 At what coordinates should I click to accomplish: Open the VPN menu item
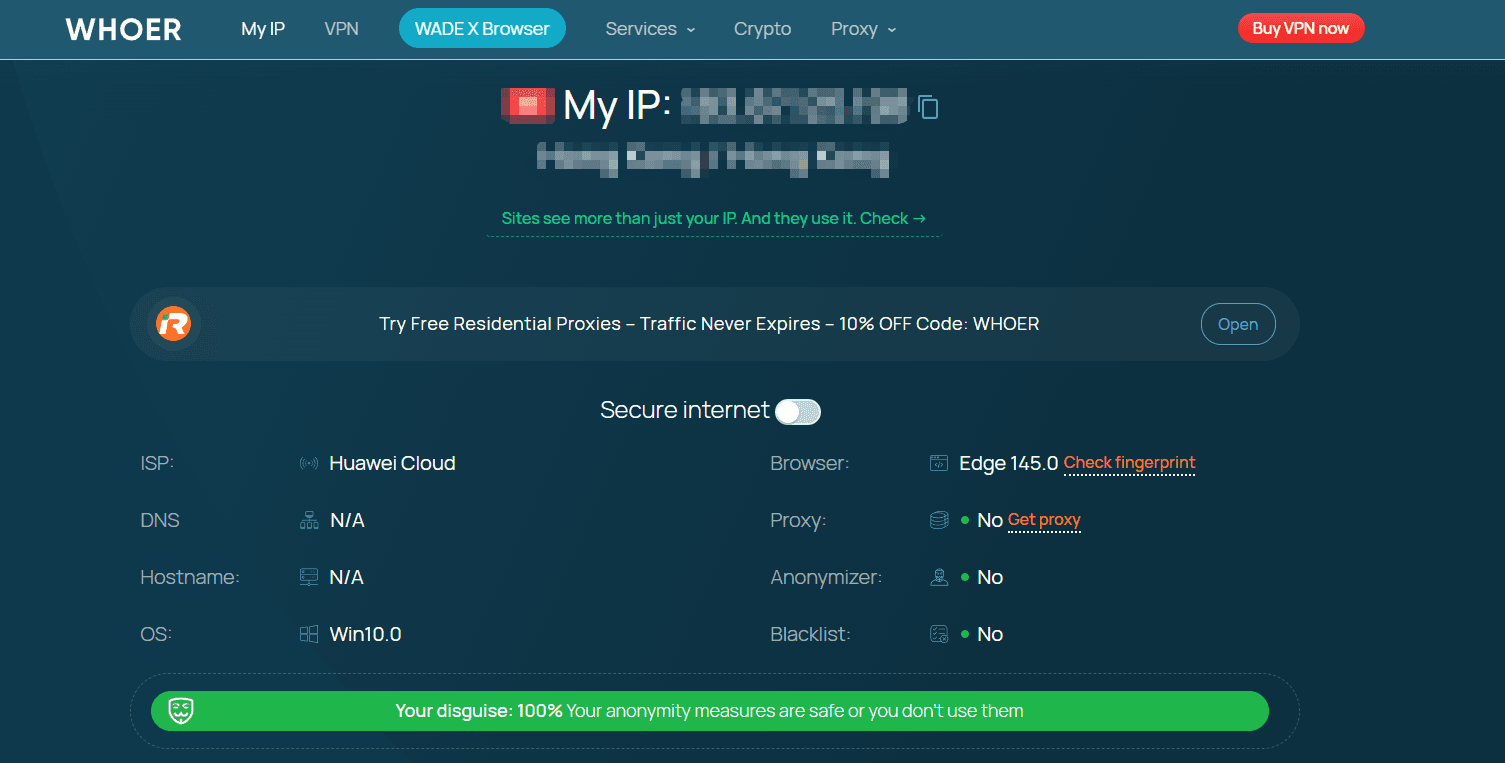pos(341,29)
